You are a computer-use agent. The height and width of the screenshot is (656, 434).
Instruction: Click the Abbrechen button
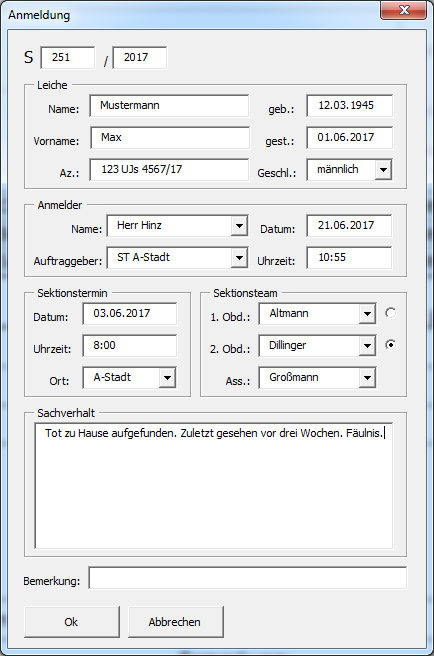point(175,622)
